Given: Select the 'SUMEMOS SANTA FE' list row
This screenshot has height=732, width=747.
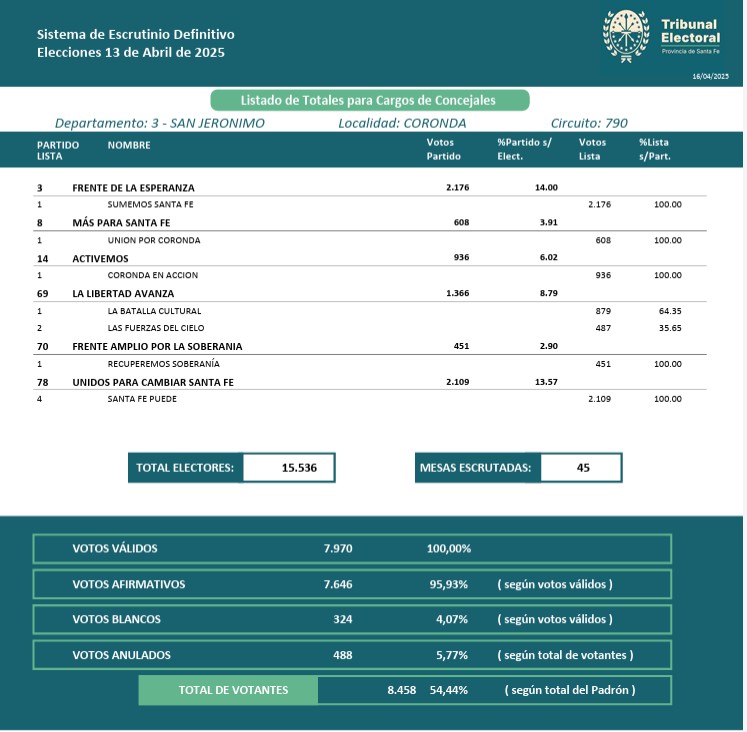Looking at the screenshot, I should (x=370, y=204).
